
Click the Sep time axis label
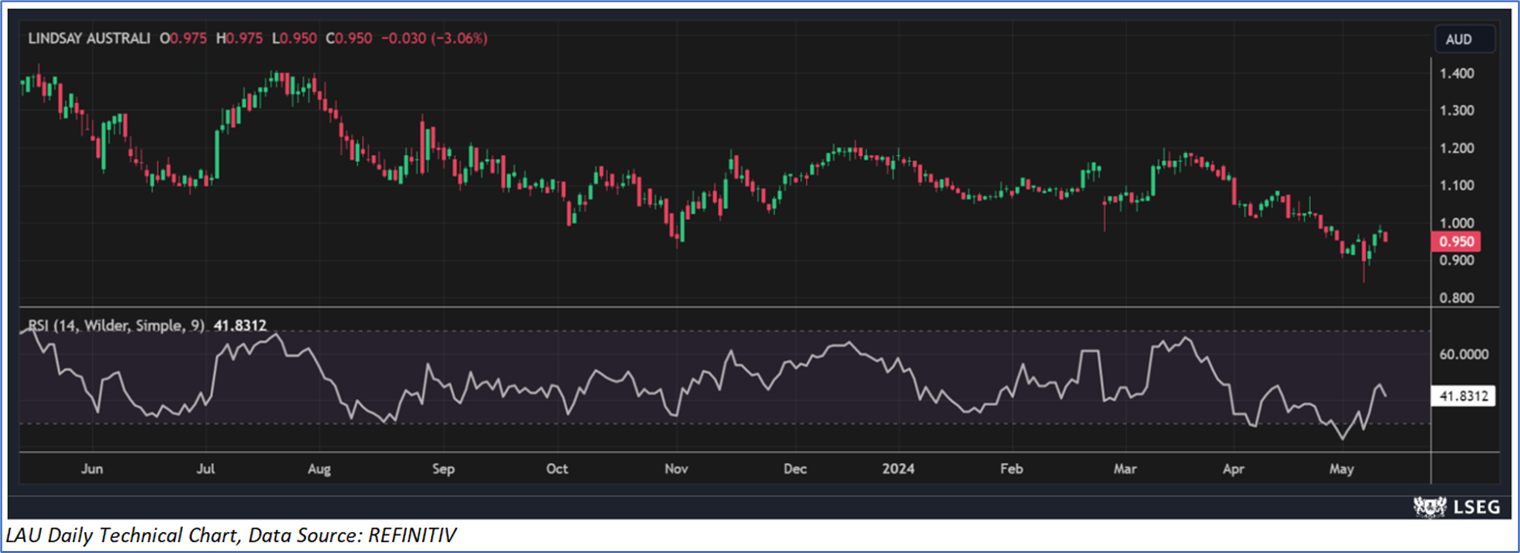point(444,467)
